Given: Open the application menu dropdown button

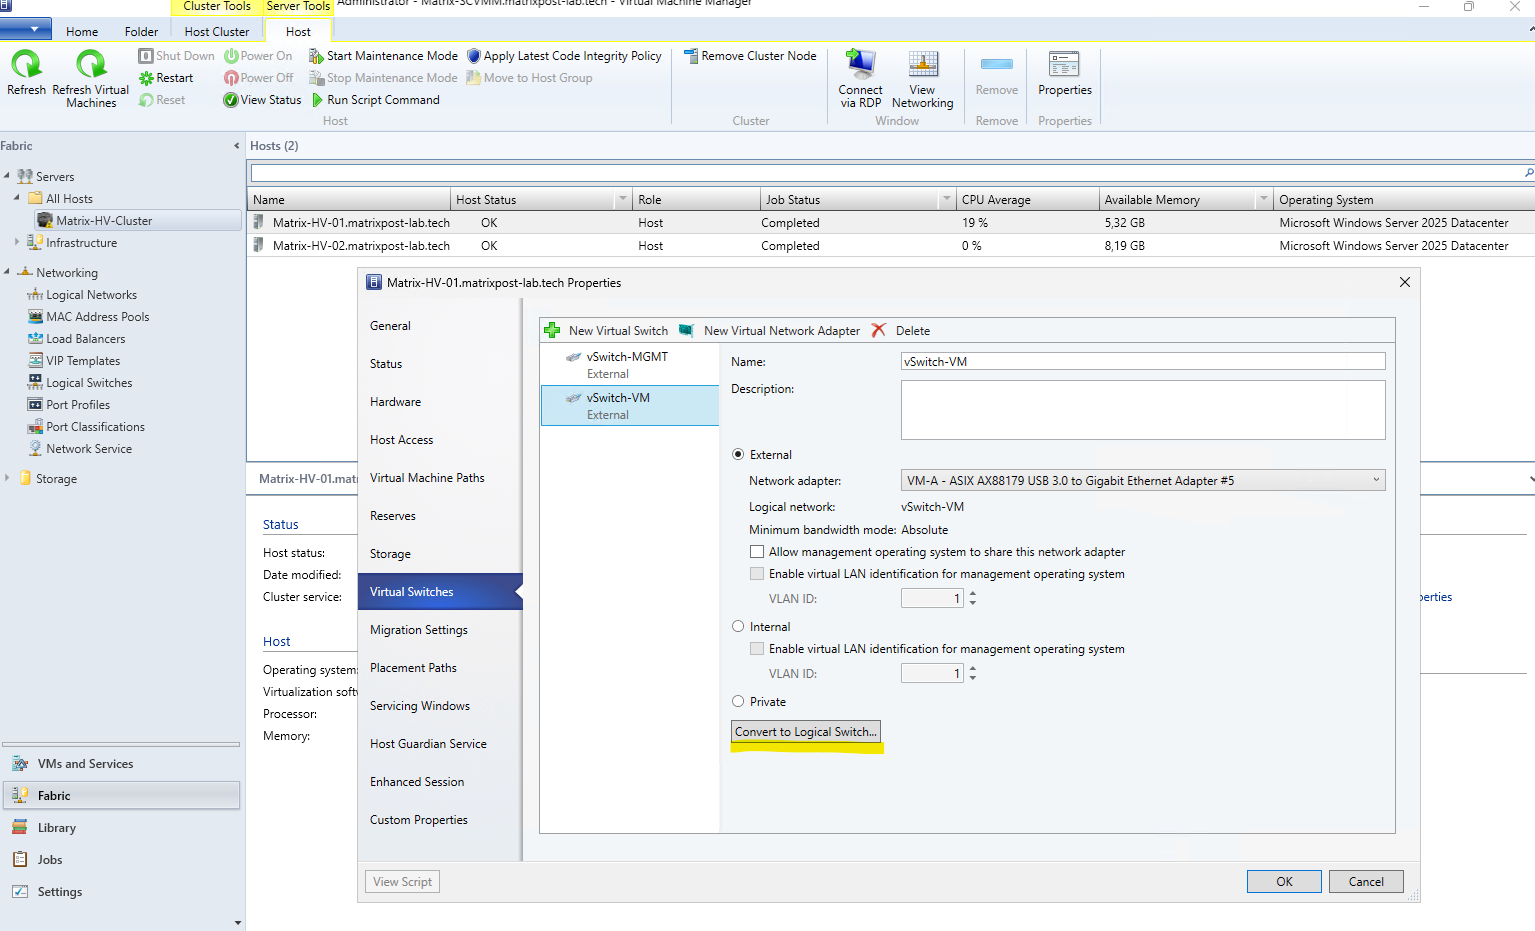Looking at the screenshot, I should 26,29.
